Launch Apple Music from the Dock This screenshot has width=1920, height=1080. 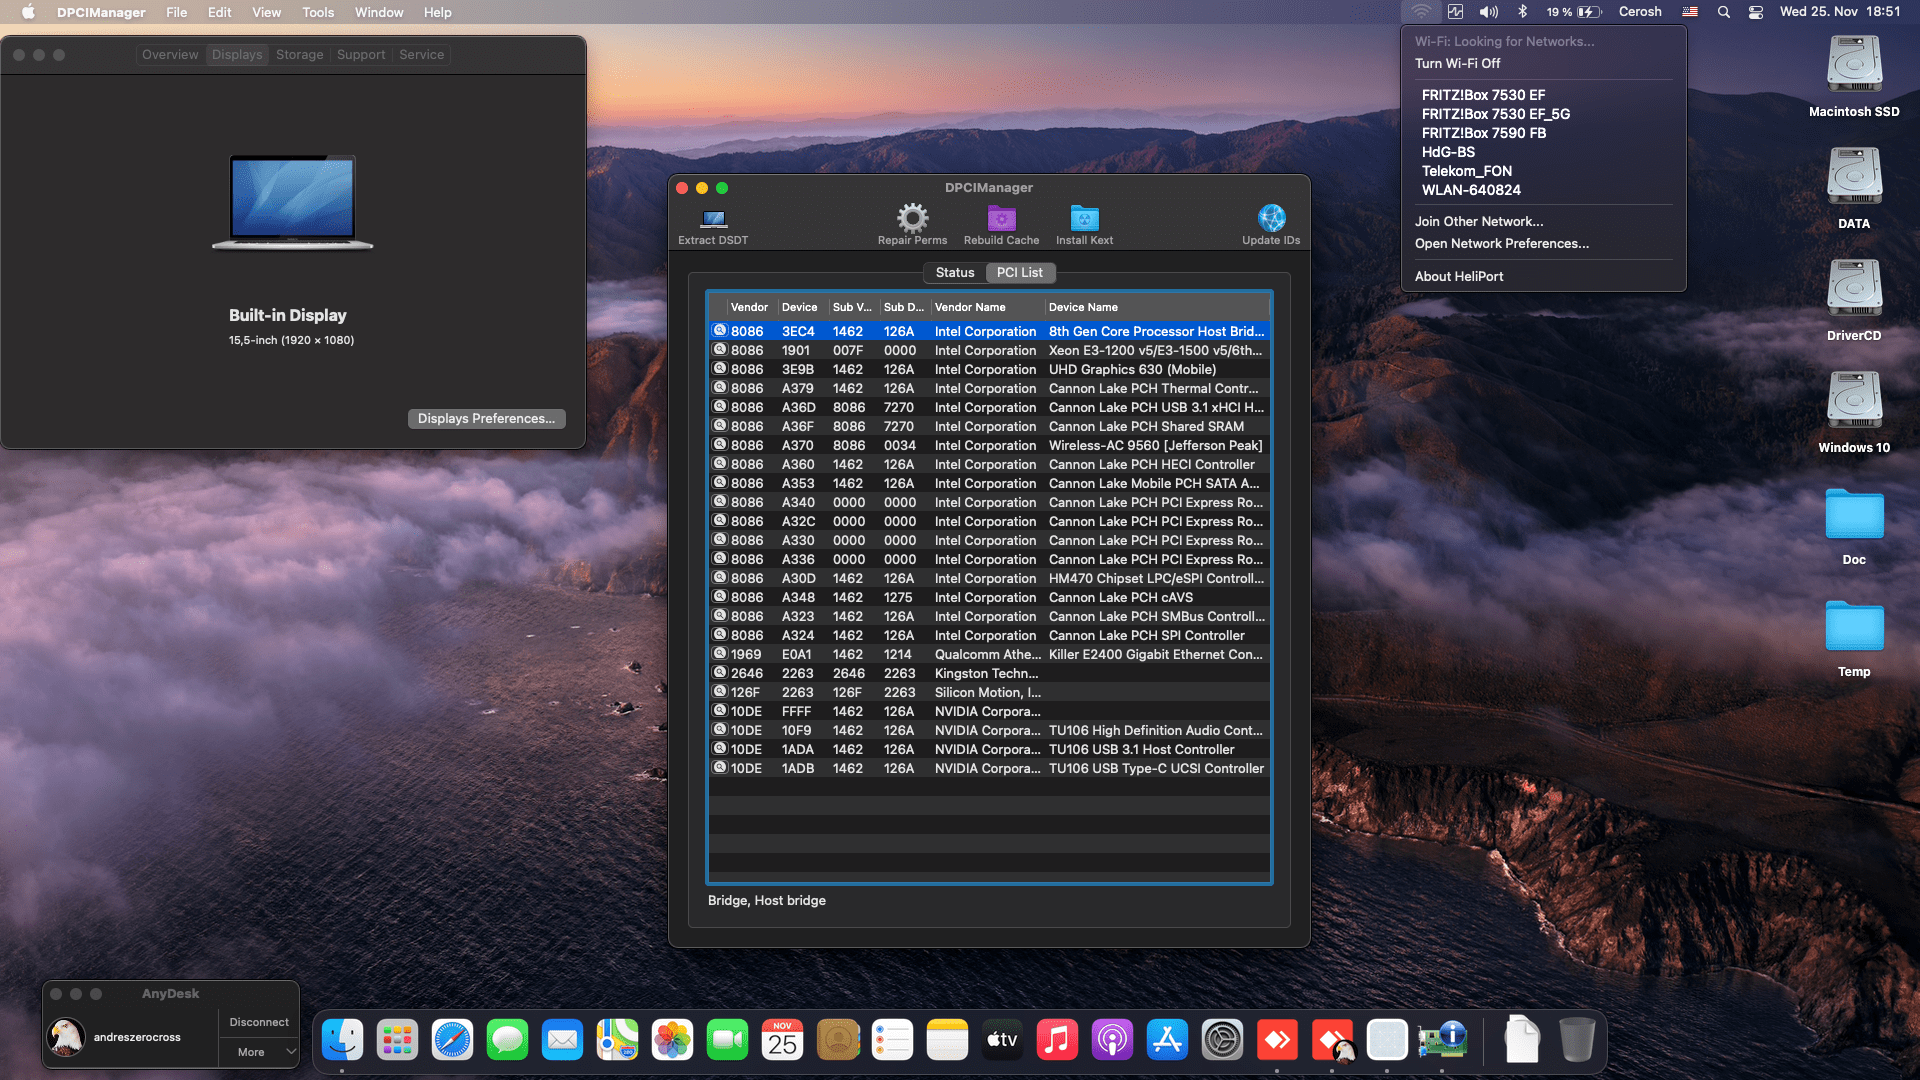click(x=1057, y=1039)
